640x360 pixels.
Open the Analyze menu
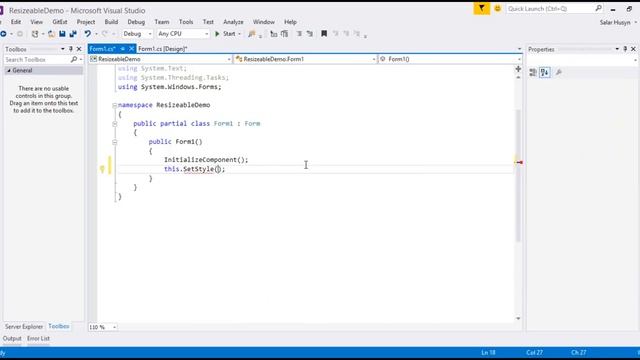233,22
